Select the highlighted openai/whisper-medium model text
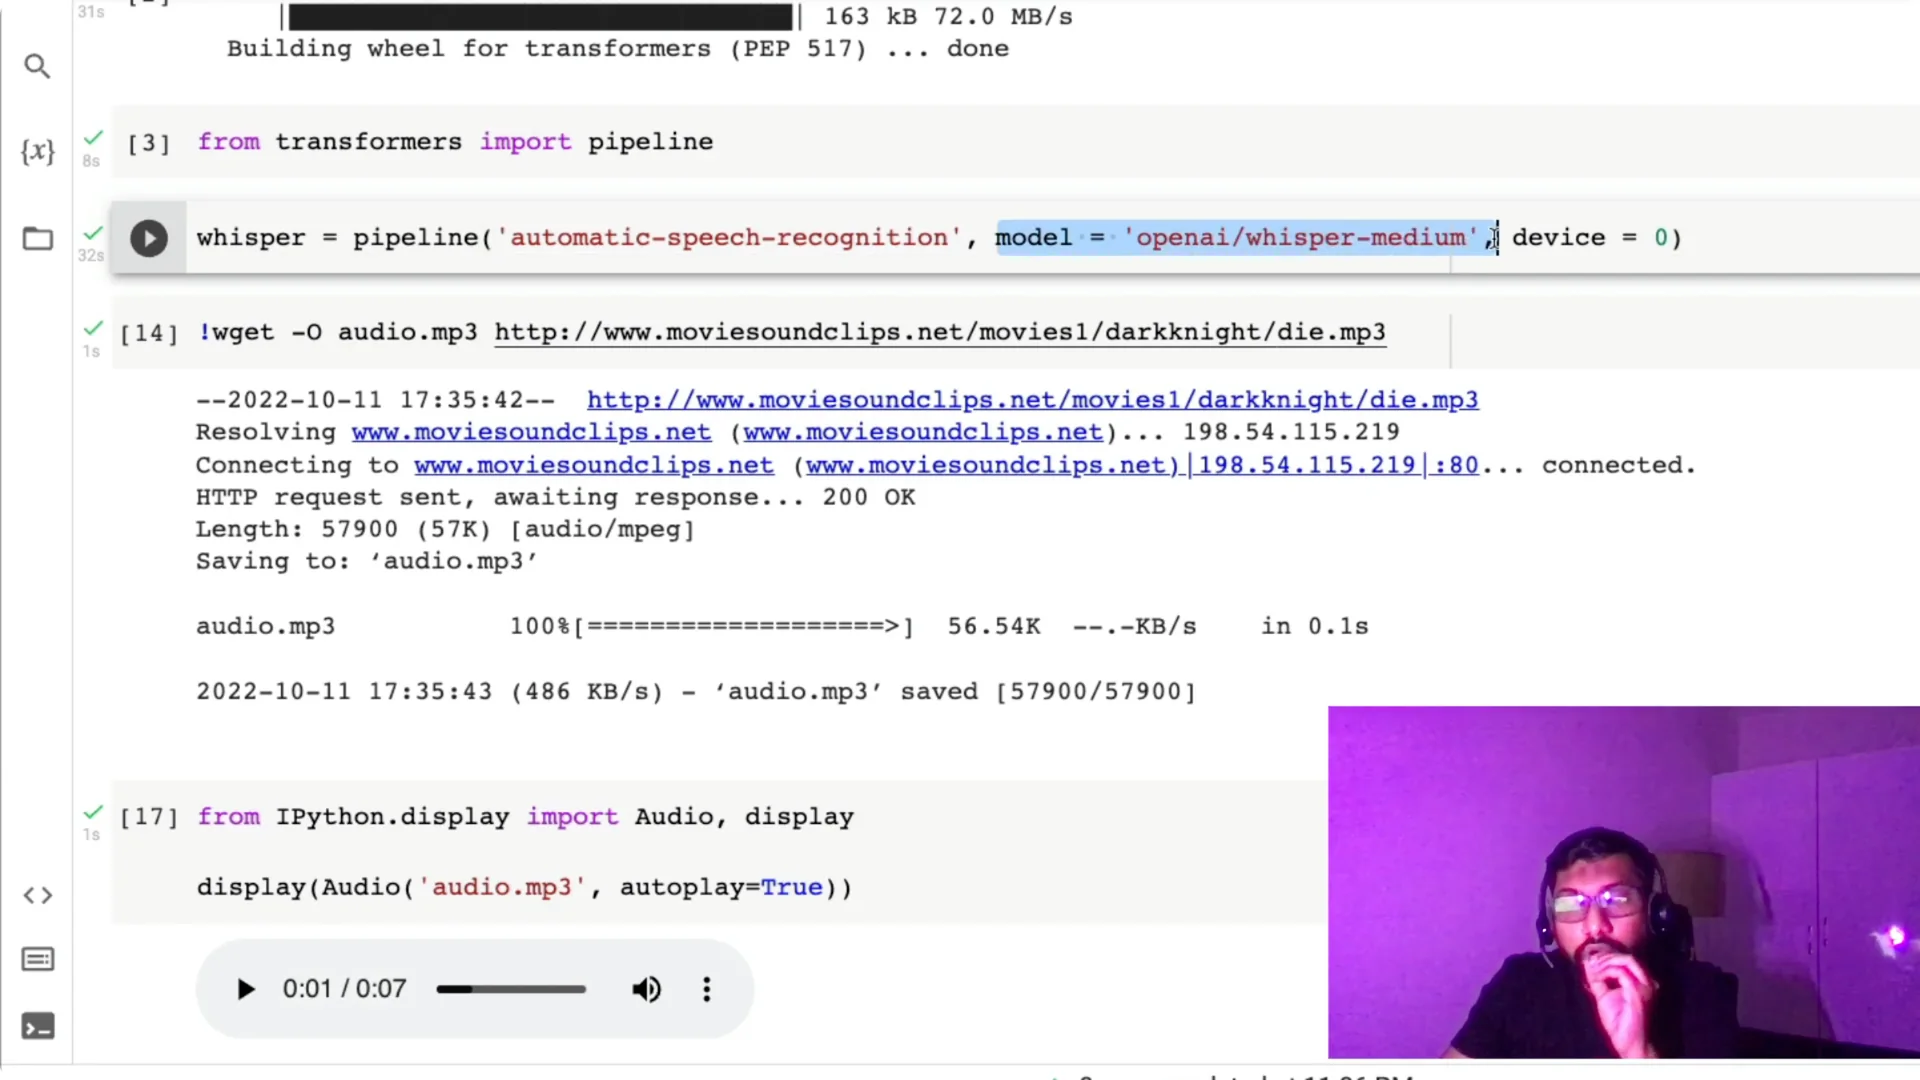1920x1080 pixels. (x=1245, y=237)
